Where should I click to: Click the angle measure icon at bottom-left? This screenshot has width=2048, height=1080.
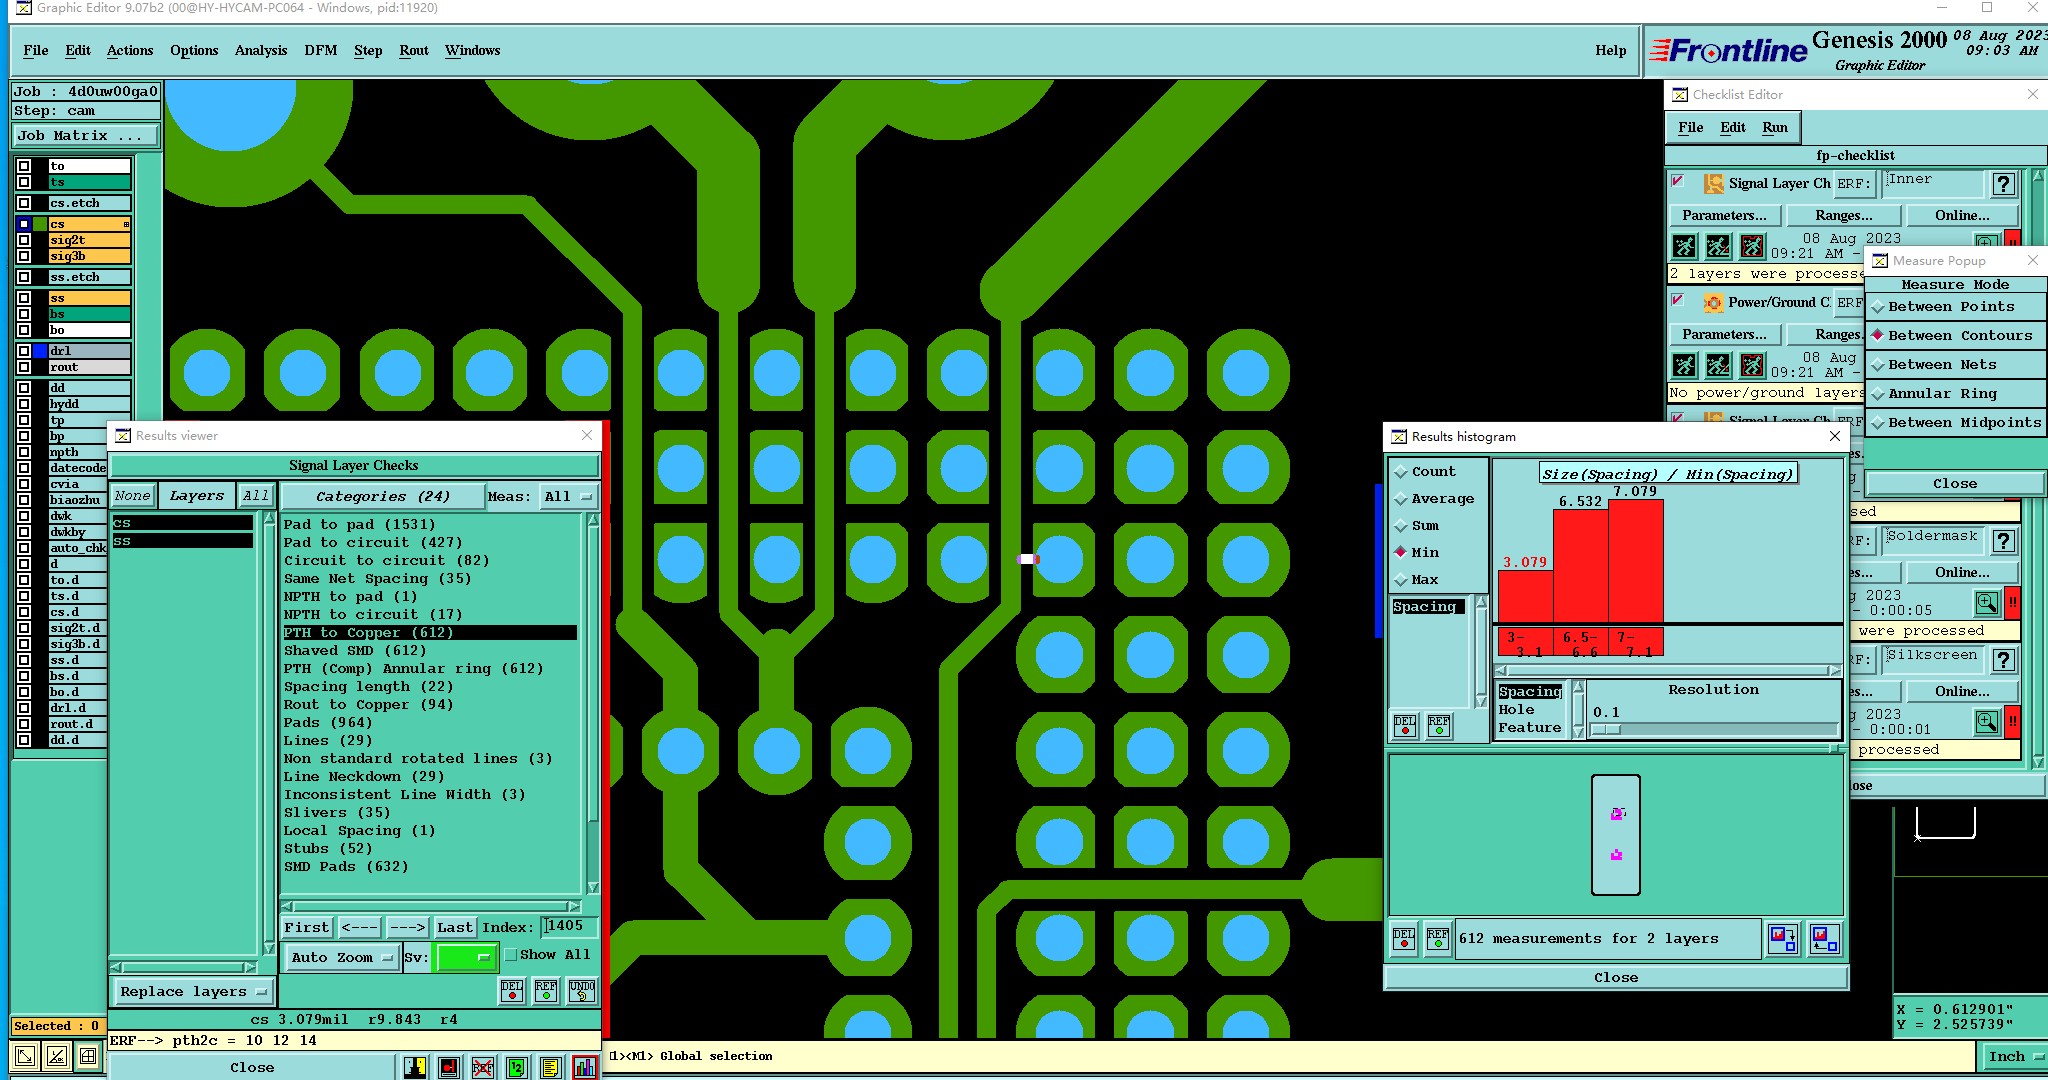57,1055
